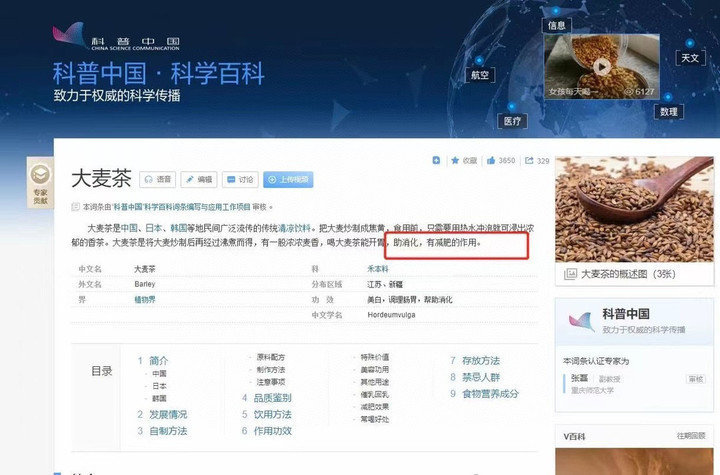Jump to the 特殊价值 subsection
The image size is (720, 475).
[375, 357]
